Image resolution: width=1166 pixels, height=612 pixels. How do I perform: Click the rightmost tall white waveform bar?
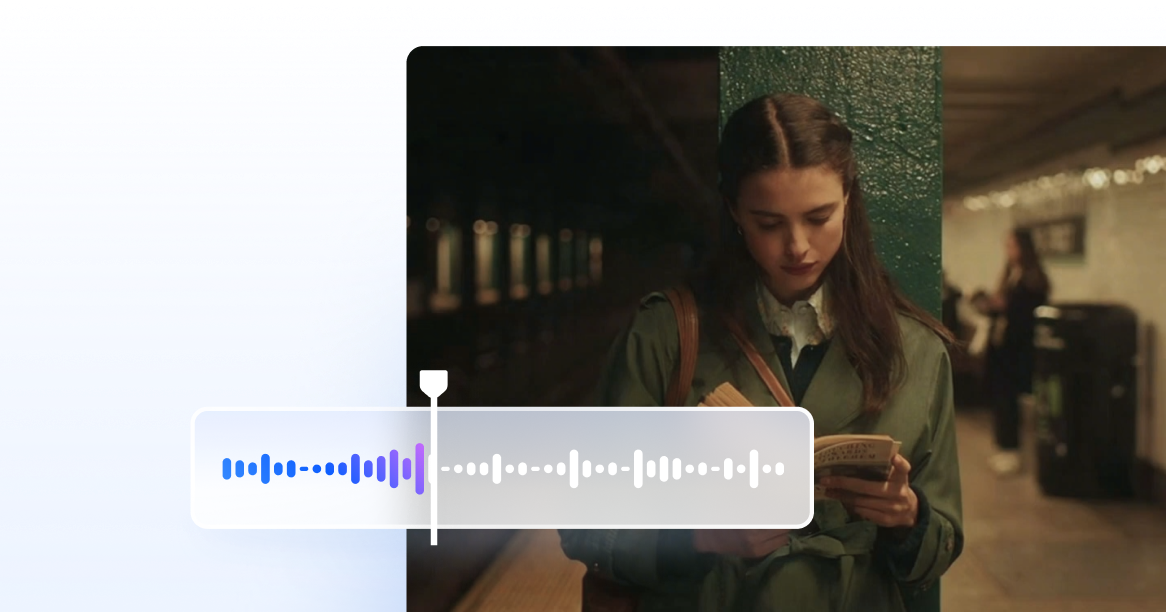[754, 468]
